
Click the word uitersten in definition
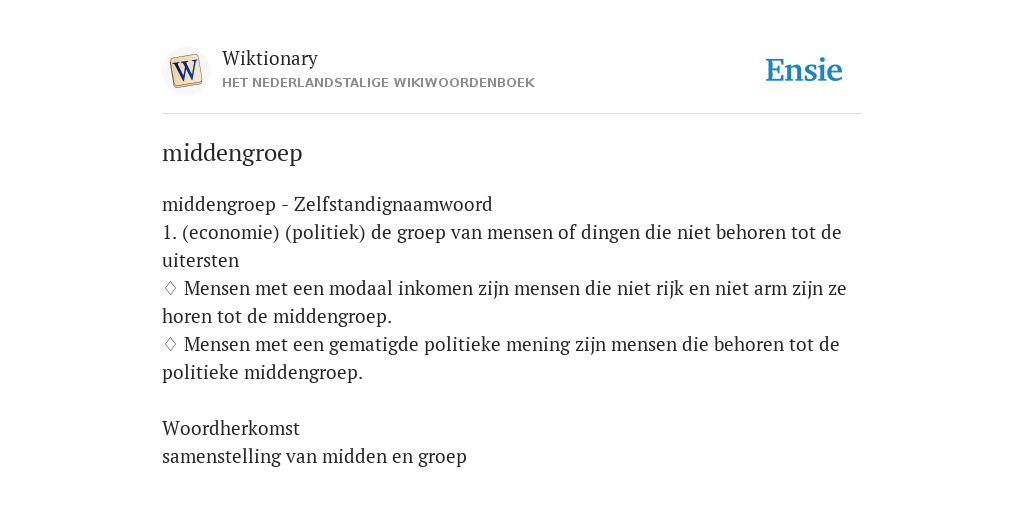[200, 261]
